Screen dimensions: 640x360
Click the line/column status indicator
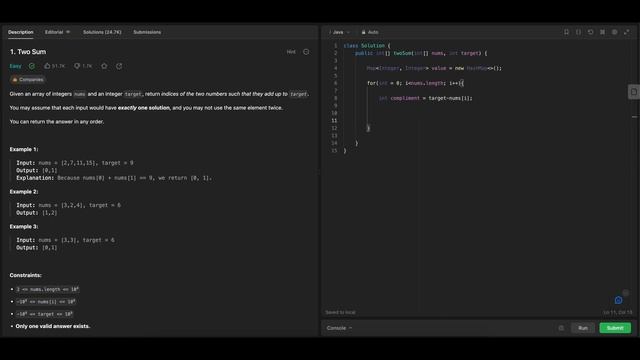(618, 312)
